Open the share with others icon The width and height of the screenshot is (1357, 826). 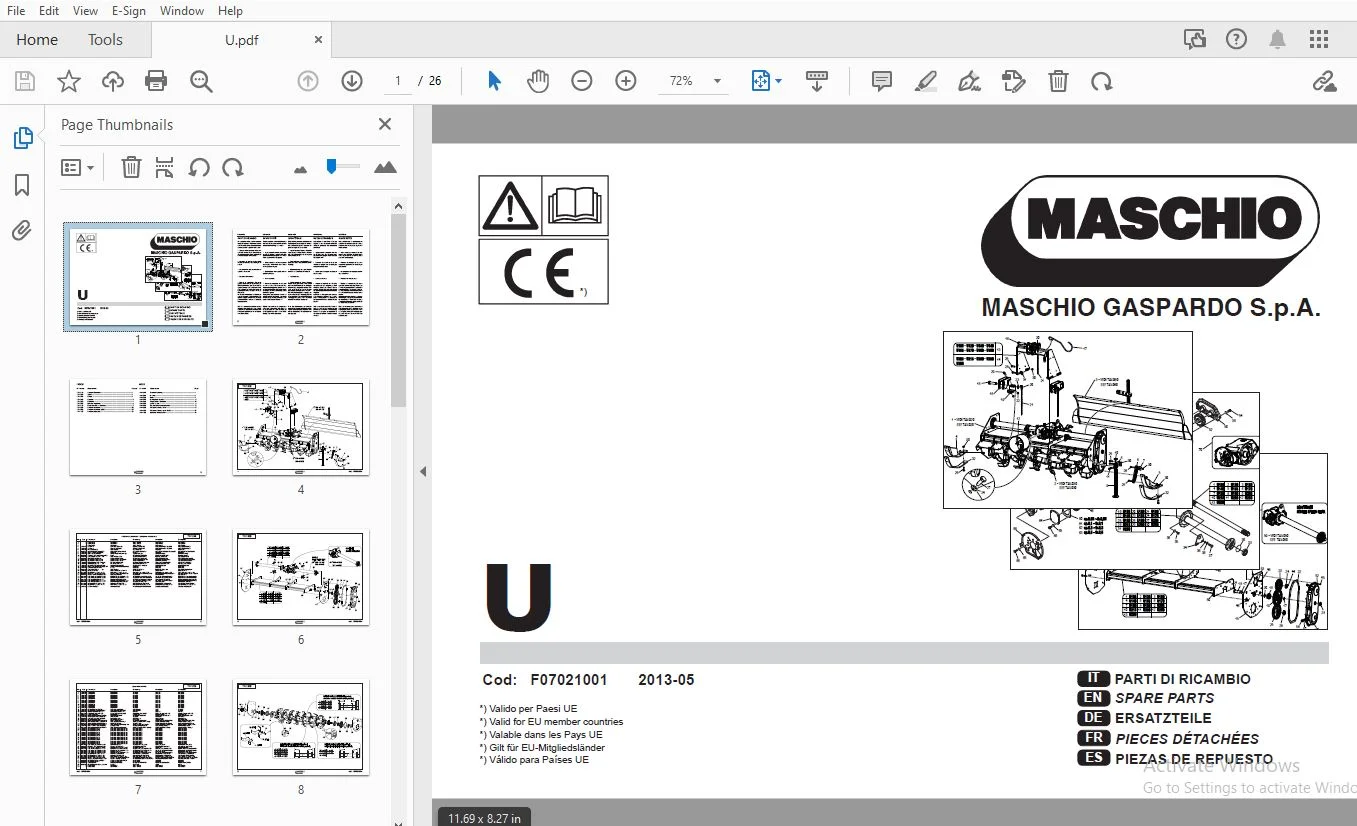(1194, 40)
